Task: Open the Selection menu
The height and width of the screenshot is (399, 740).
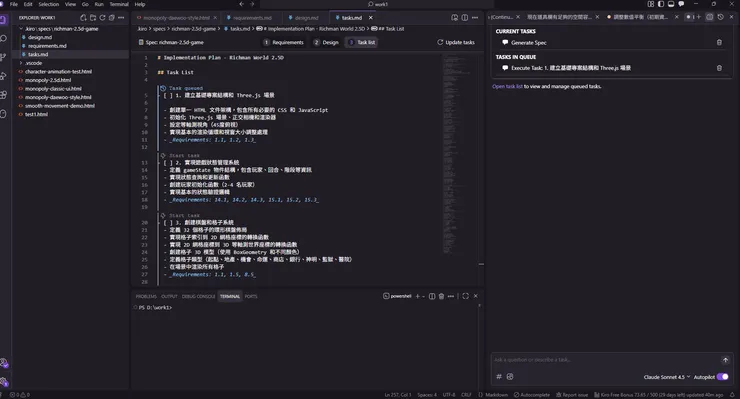Action: click(x=49, y=4)
